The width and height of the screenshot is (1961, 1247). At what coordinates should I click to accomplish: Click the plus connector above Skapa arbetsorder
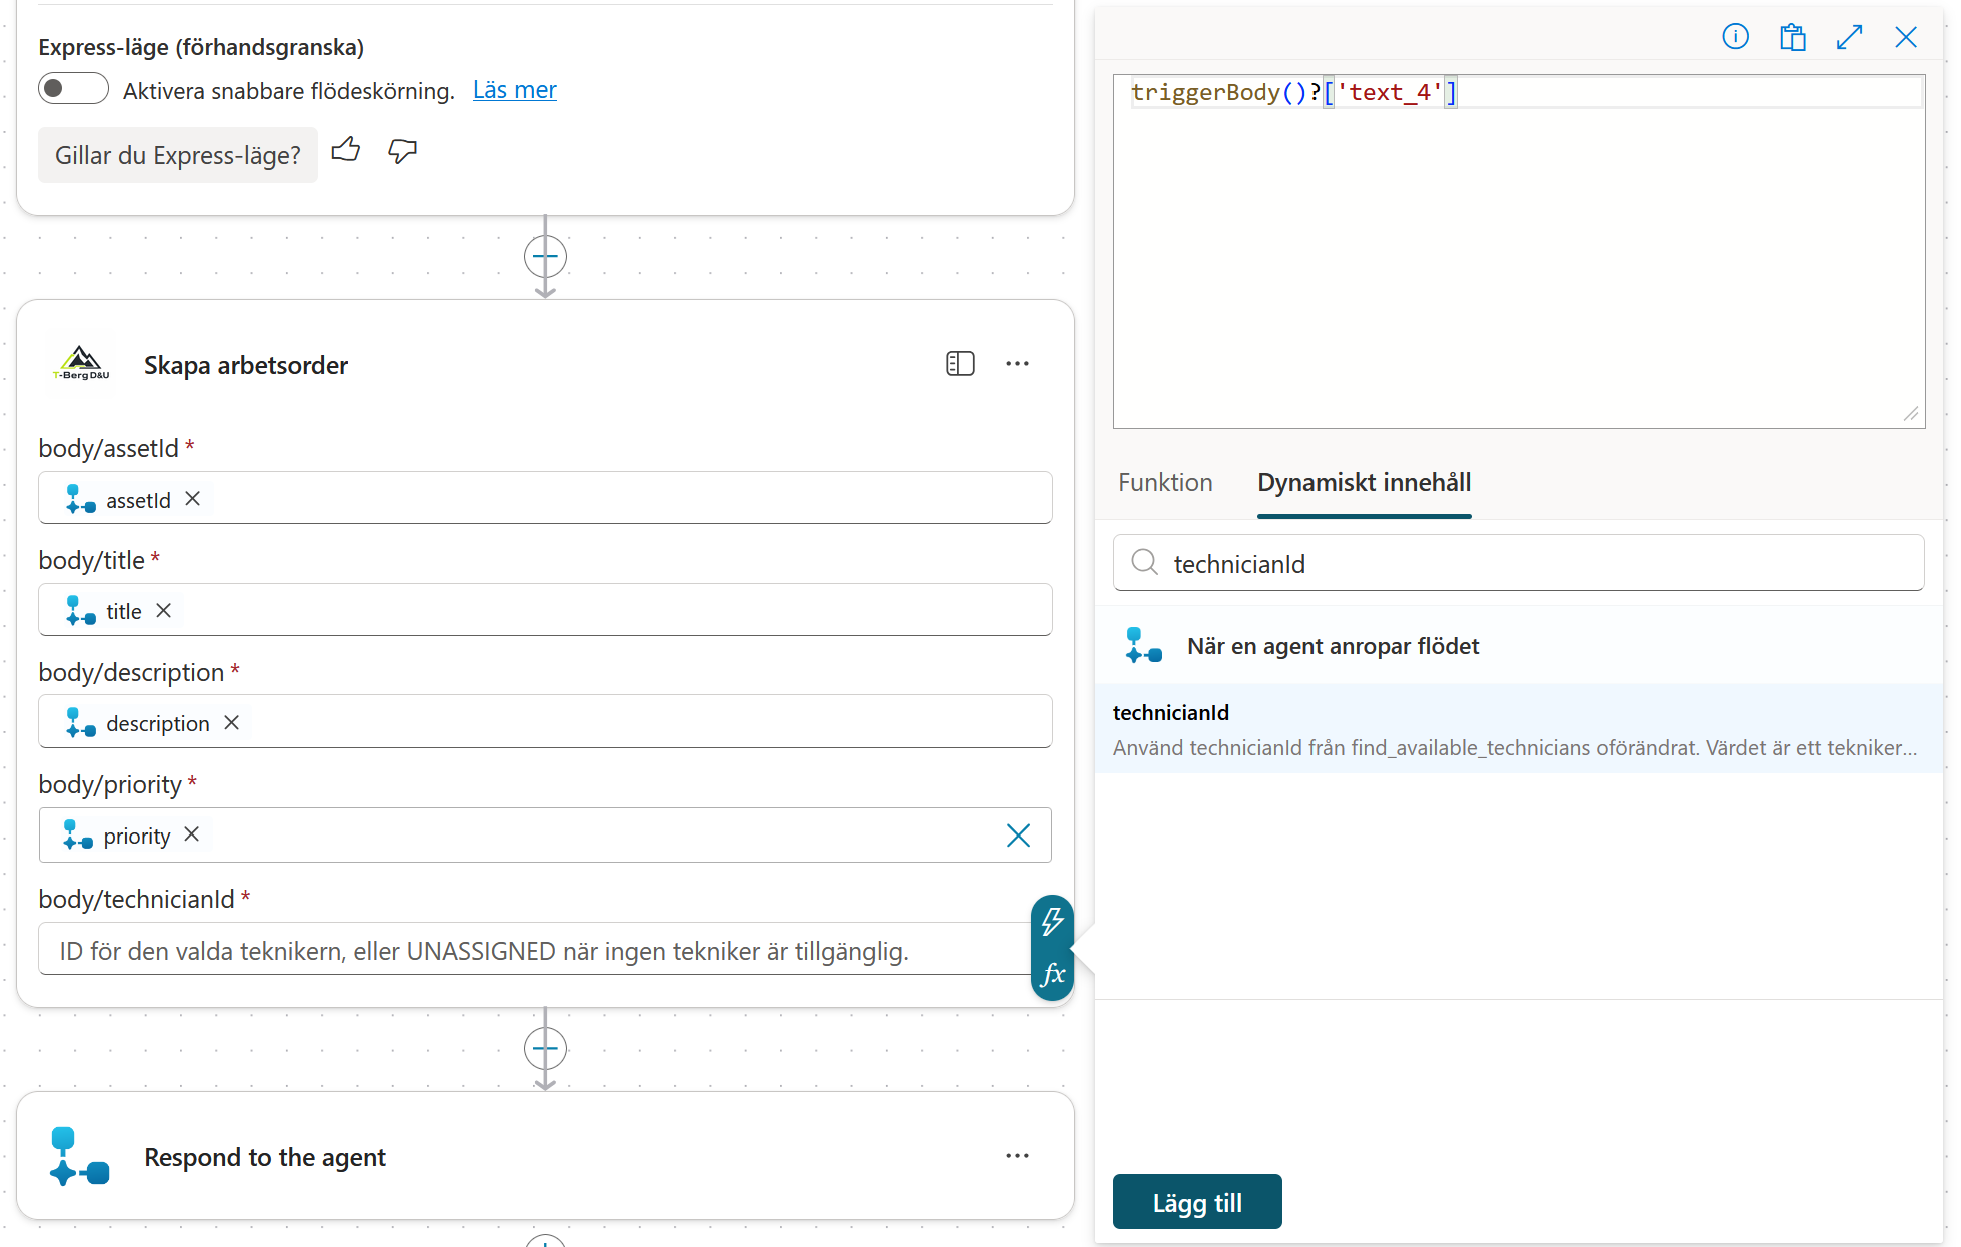(x=545, y=257)
